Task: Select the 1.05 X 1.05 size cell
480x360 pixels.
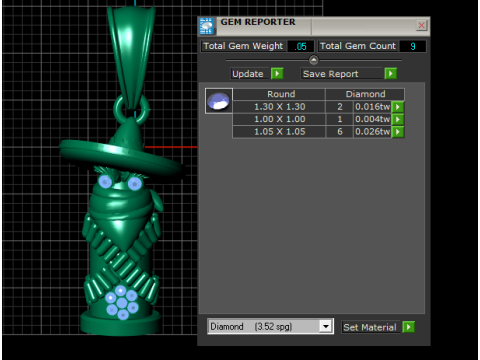Action: coord(279,132)
